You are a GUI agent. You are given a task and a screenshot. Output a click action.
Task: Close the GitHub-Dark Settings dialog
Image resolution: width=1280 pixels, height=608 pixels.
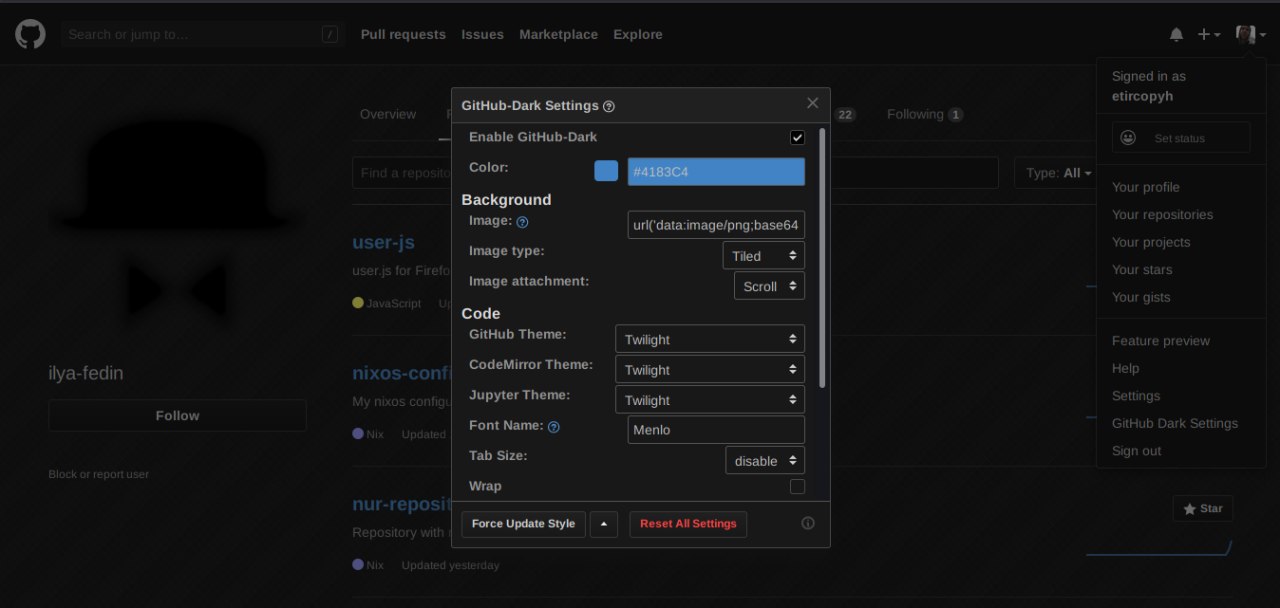pyautogui.click(x=812, y=103)
